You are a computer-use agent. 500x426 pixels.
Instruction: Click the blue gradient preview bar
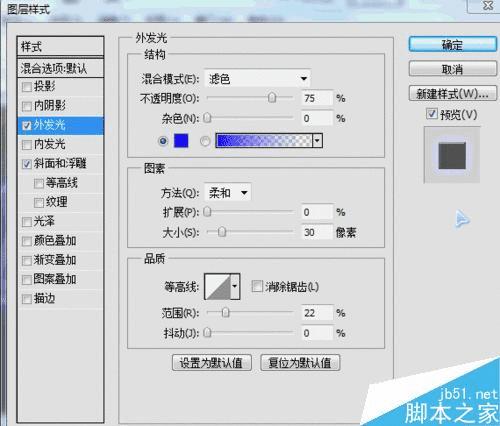pyautogui.click(x=264, y=141)
